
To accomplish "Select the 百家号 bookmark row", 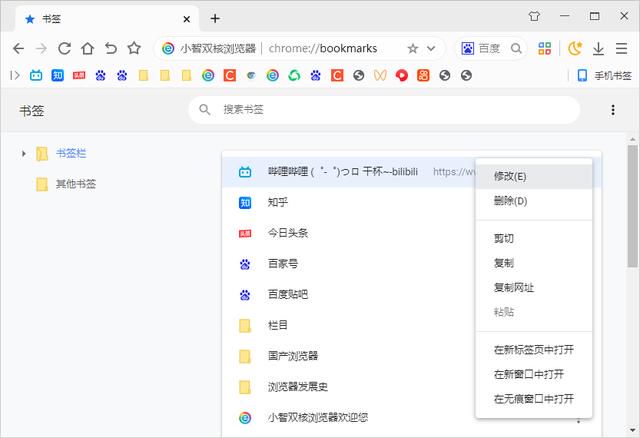I will 349,264.
